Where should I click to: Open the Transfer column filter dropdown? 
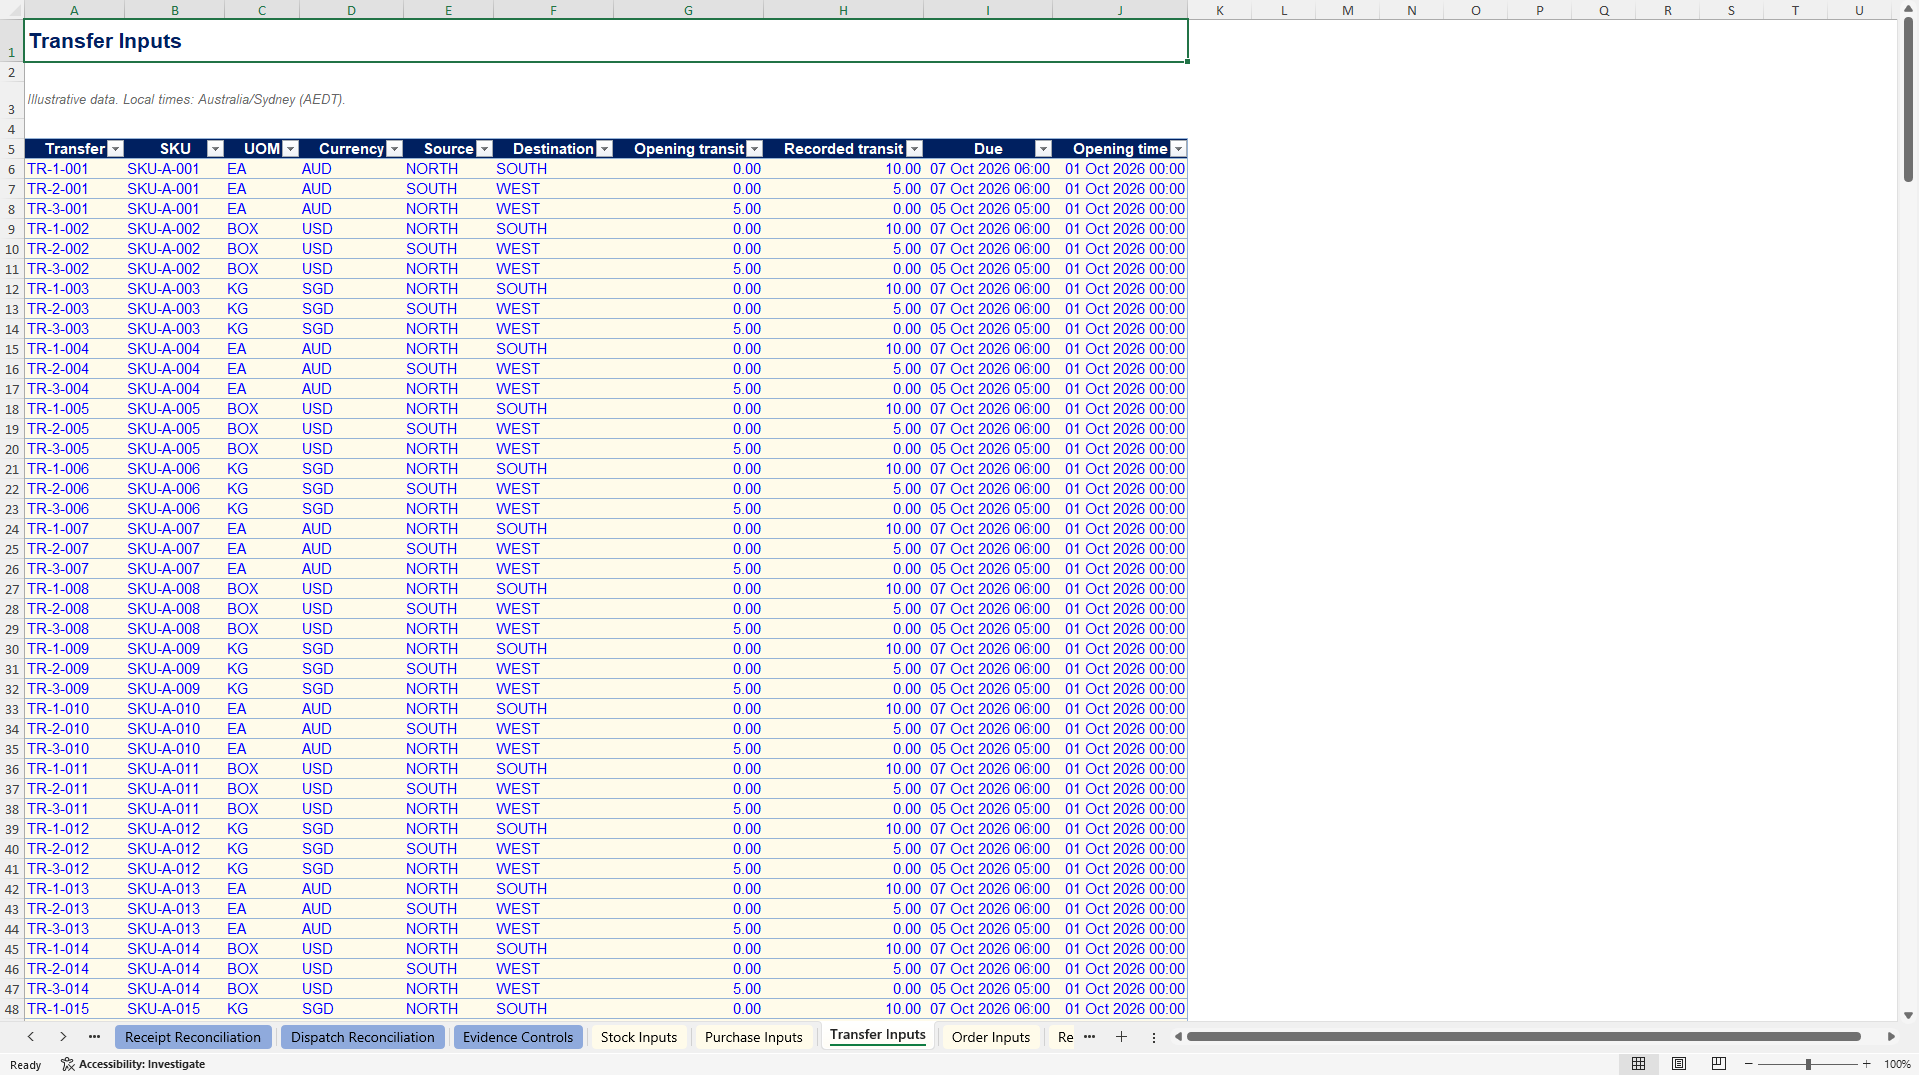tap(115, 149)
